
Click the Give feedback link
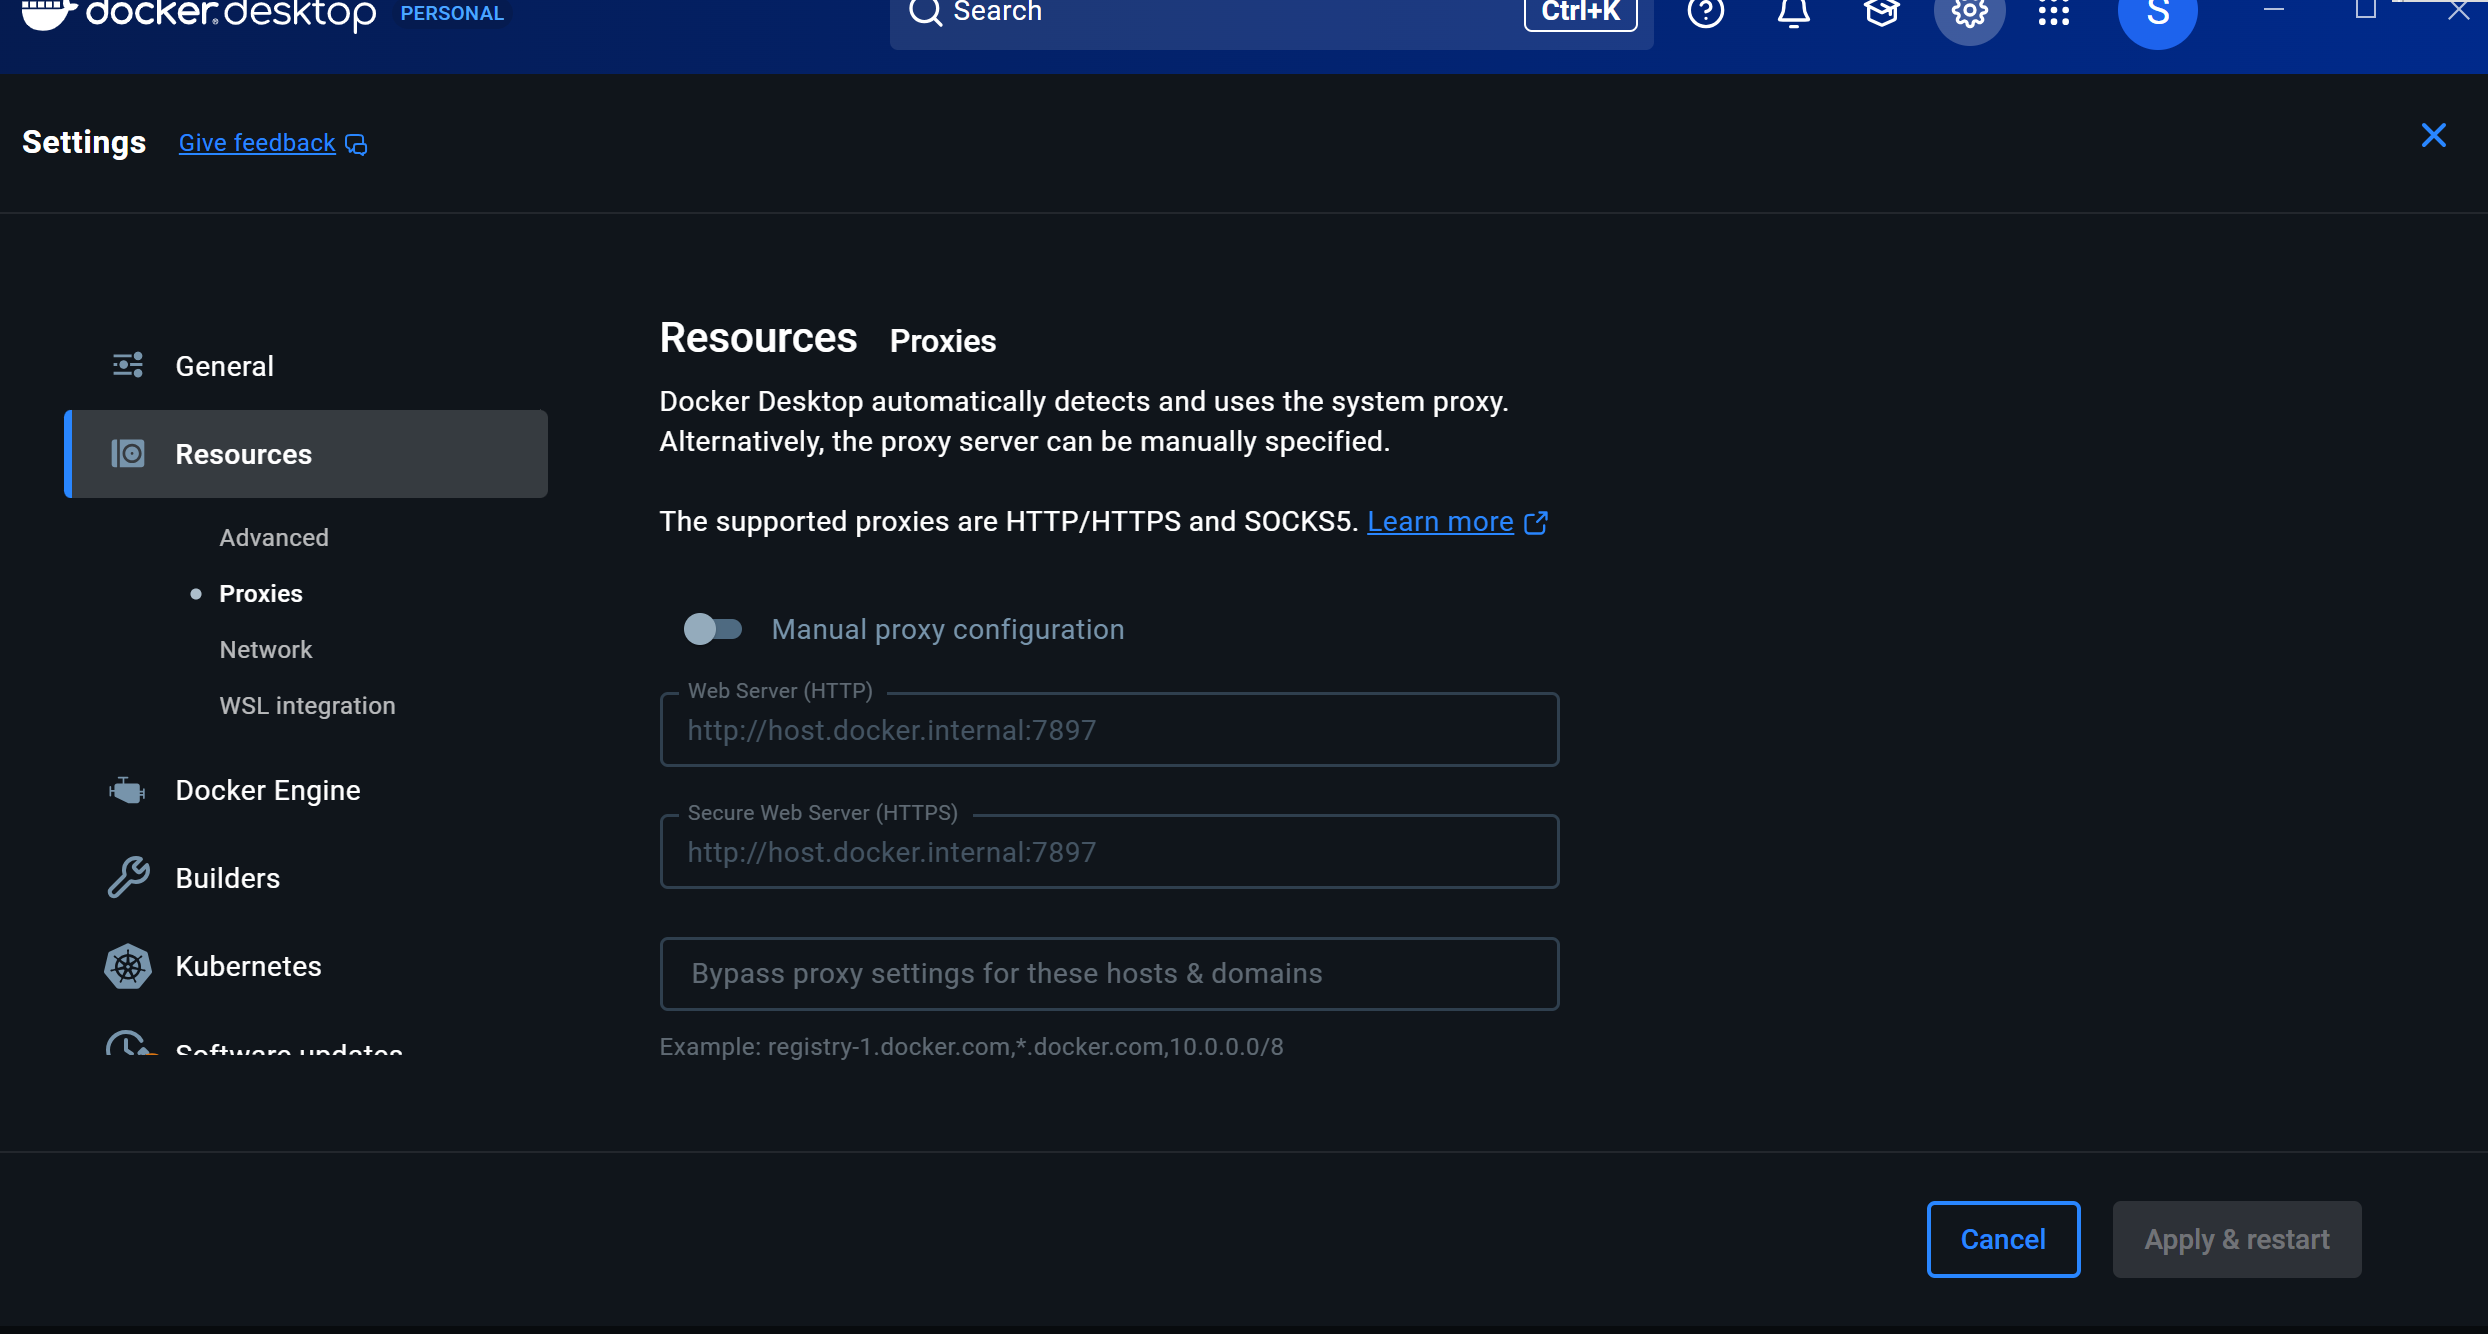tap(257, 143)
